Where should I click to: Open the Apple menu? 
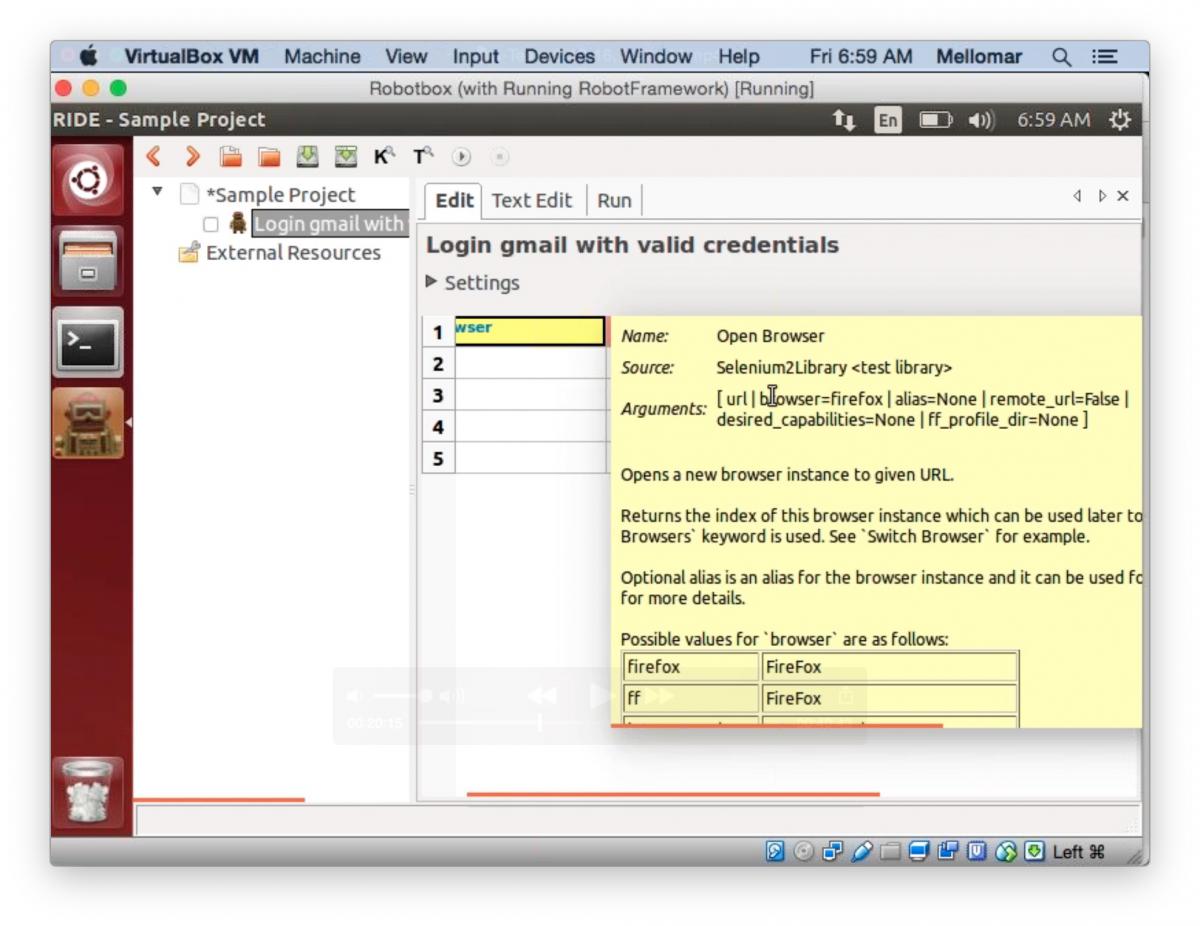click(88, 57)
